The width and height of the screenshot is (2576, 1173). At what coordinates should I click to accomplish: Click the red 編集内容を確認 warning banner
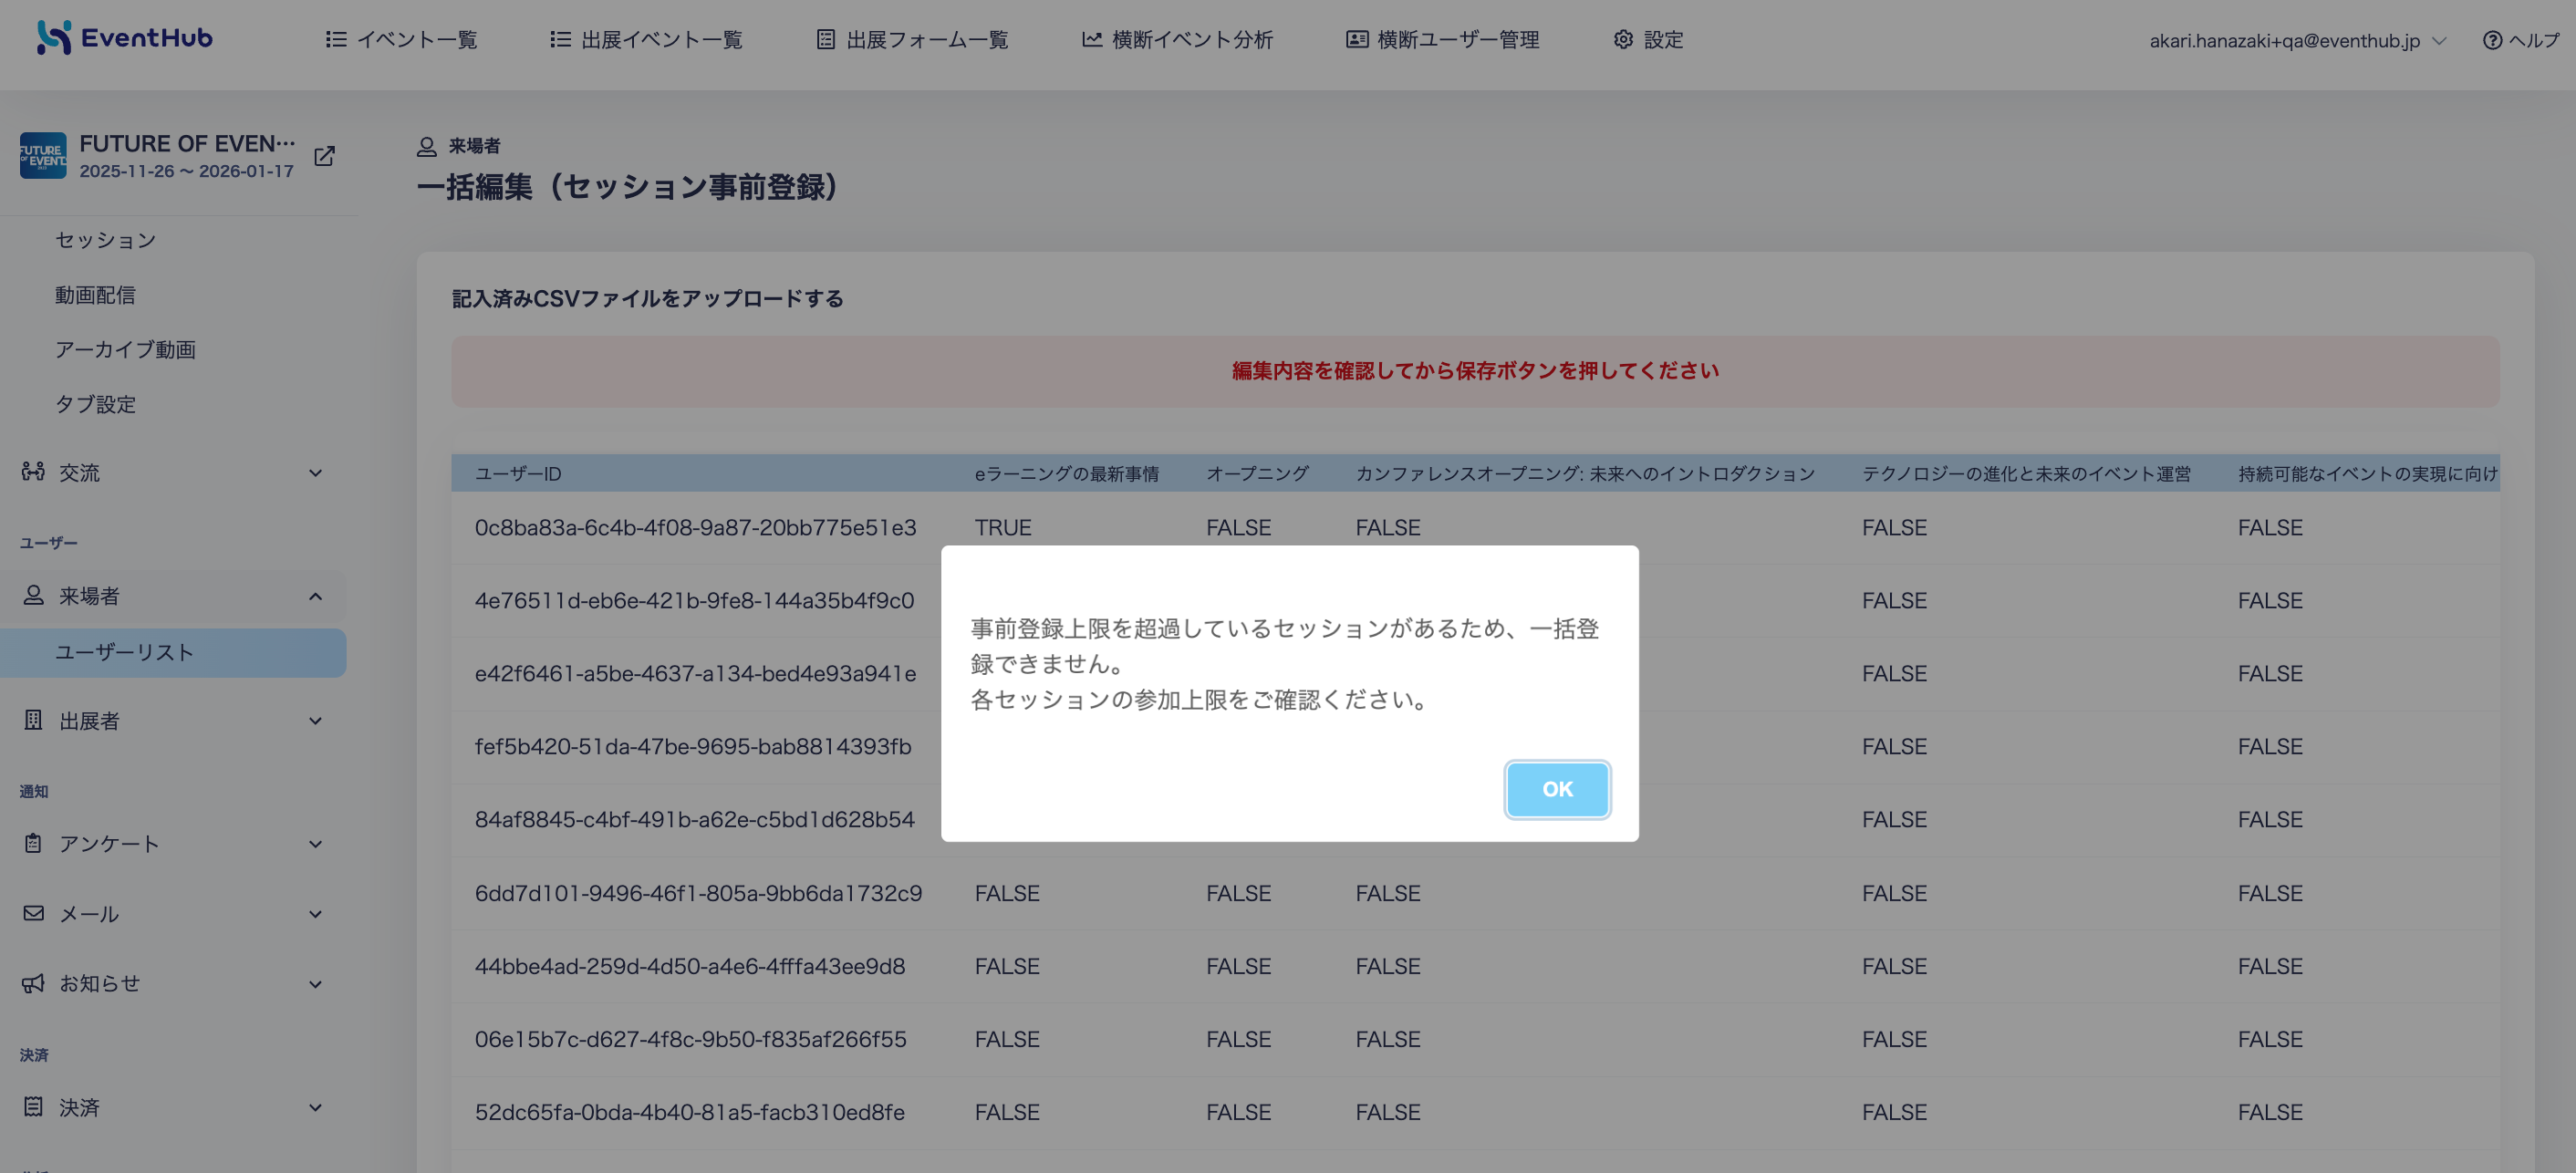click(1475, 371)
